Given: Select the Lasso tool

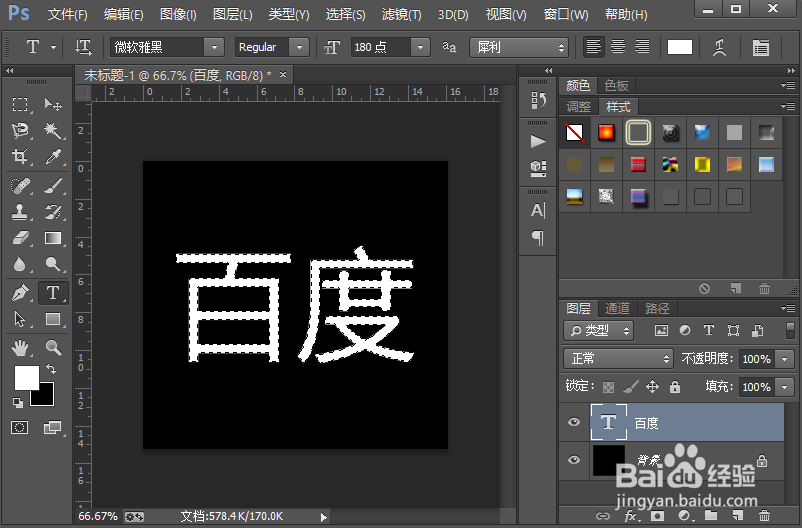Looking at the screenshot, I should tap(20, 130).
